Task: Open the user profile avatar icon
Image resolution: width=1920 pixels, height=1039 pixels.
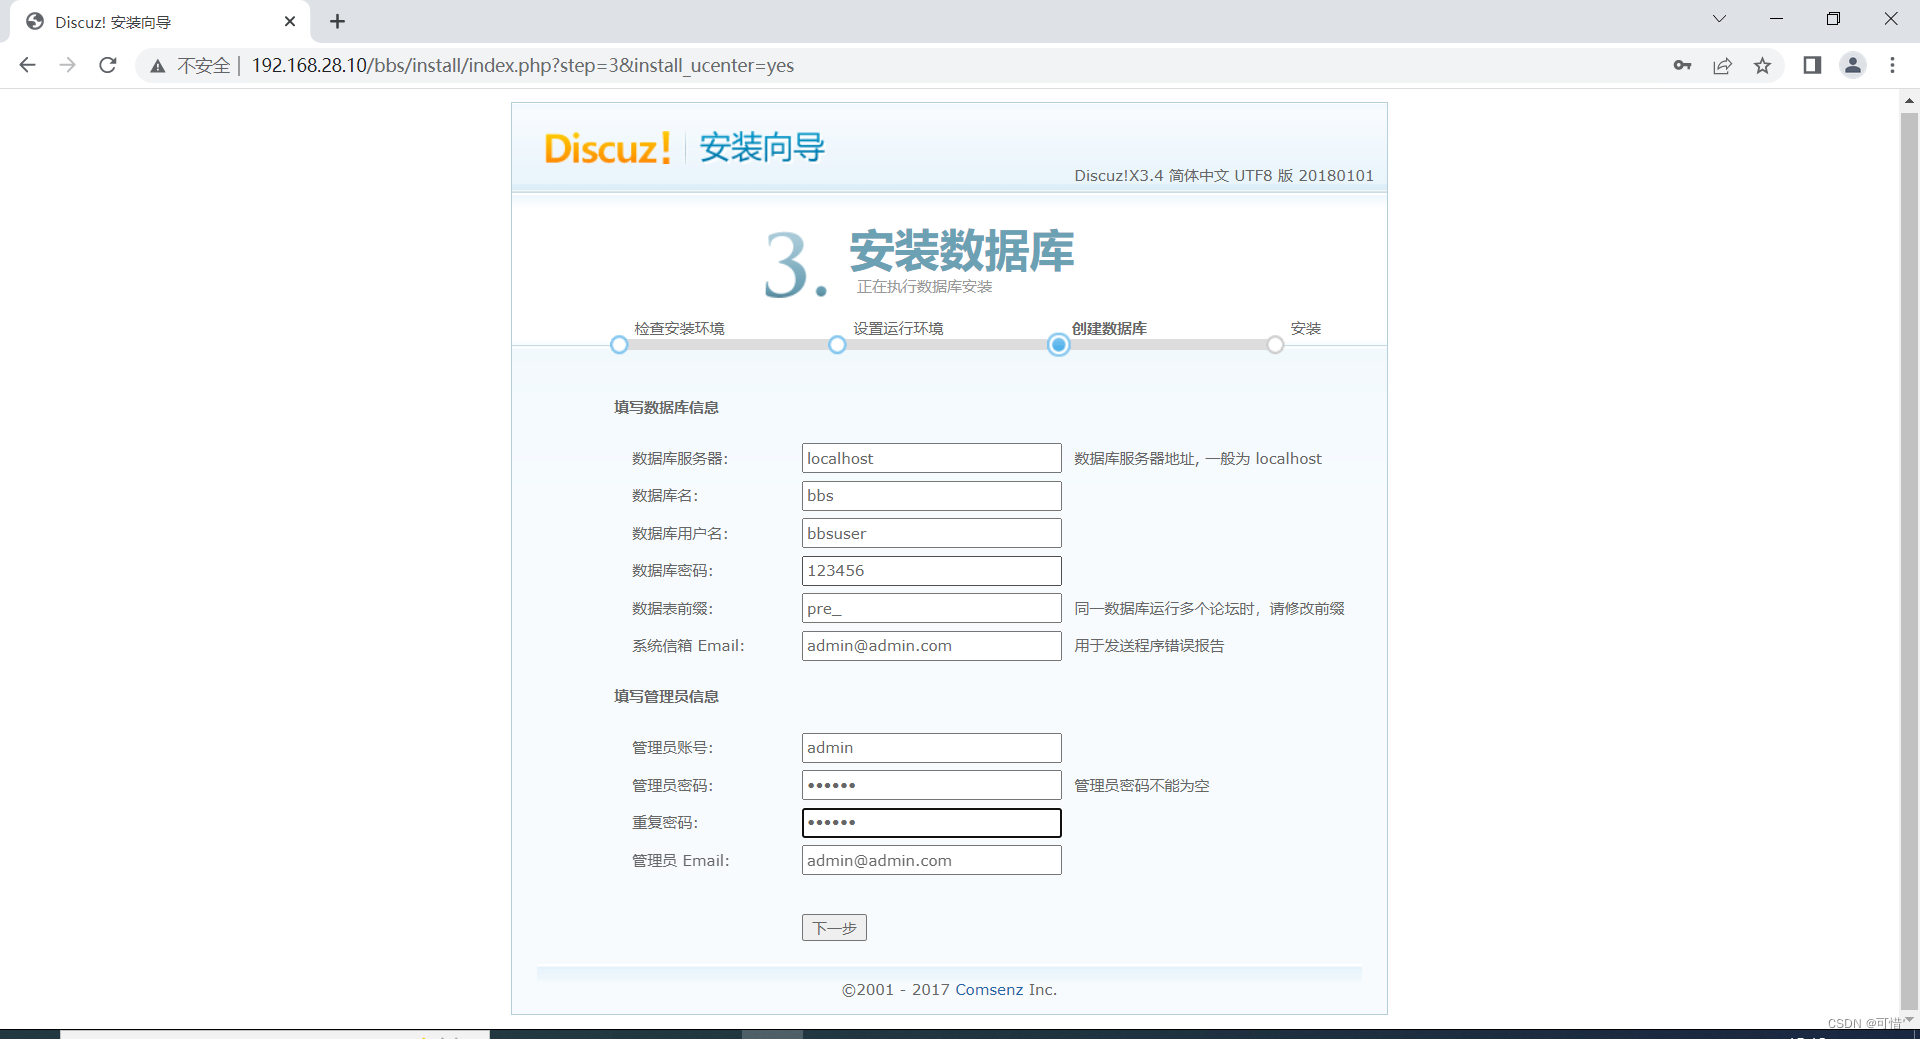Action: pyautogui.click(x=1852, y=65)
